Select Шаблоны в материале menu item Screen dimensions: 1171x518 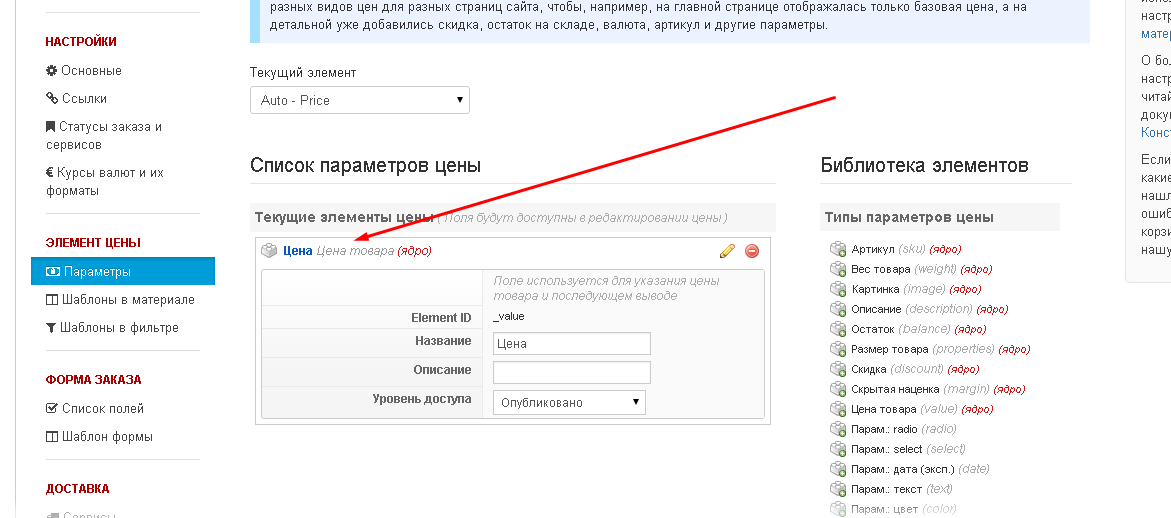(x=127, y=300)
